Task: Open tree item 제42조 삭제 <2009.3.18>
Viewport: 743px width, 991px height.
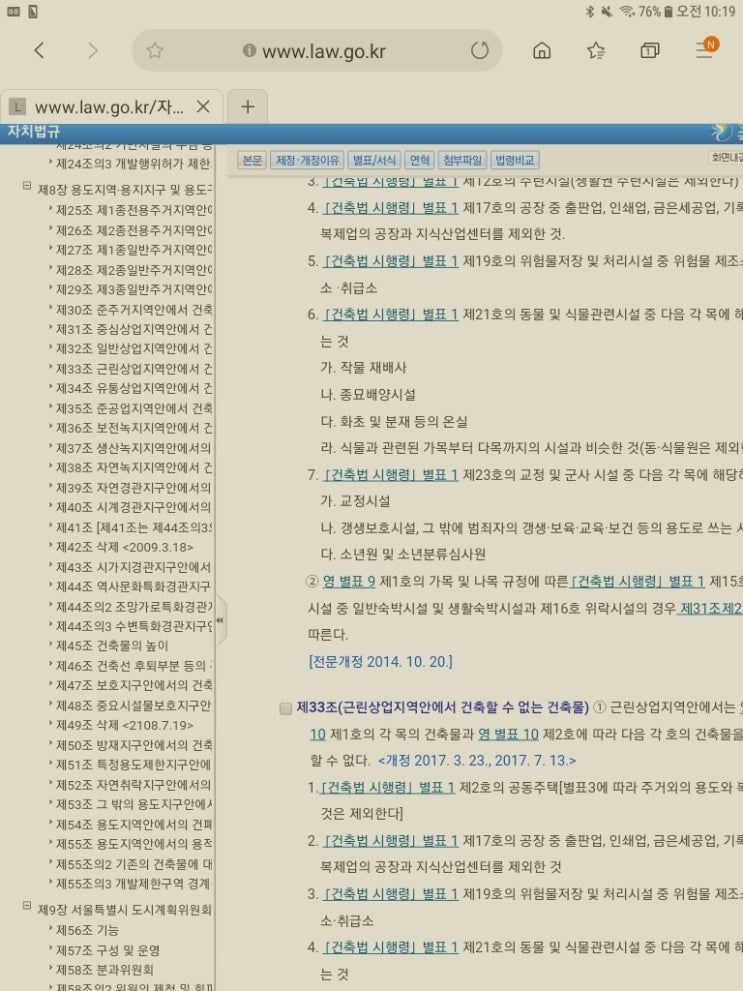Action: point(124,547)
